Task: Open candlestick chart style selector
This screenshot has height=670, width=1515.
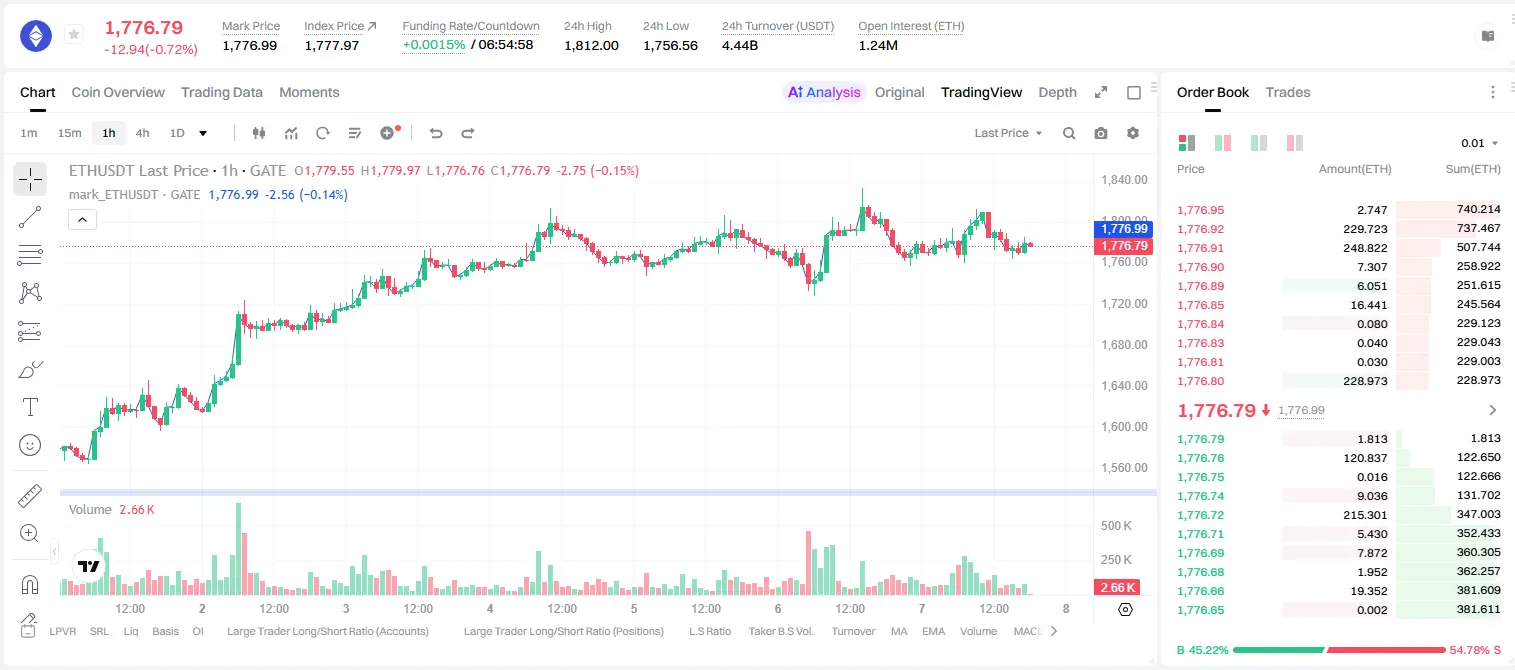Action: [259, 133]
